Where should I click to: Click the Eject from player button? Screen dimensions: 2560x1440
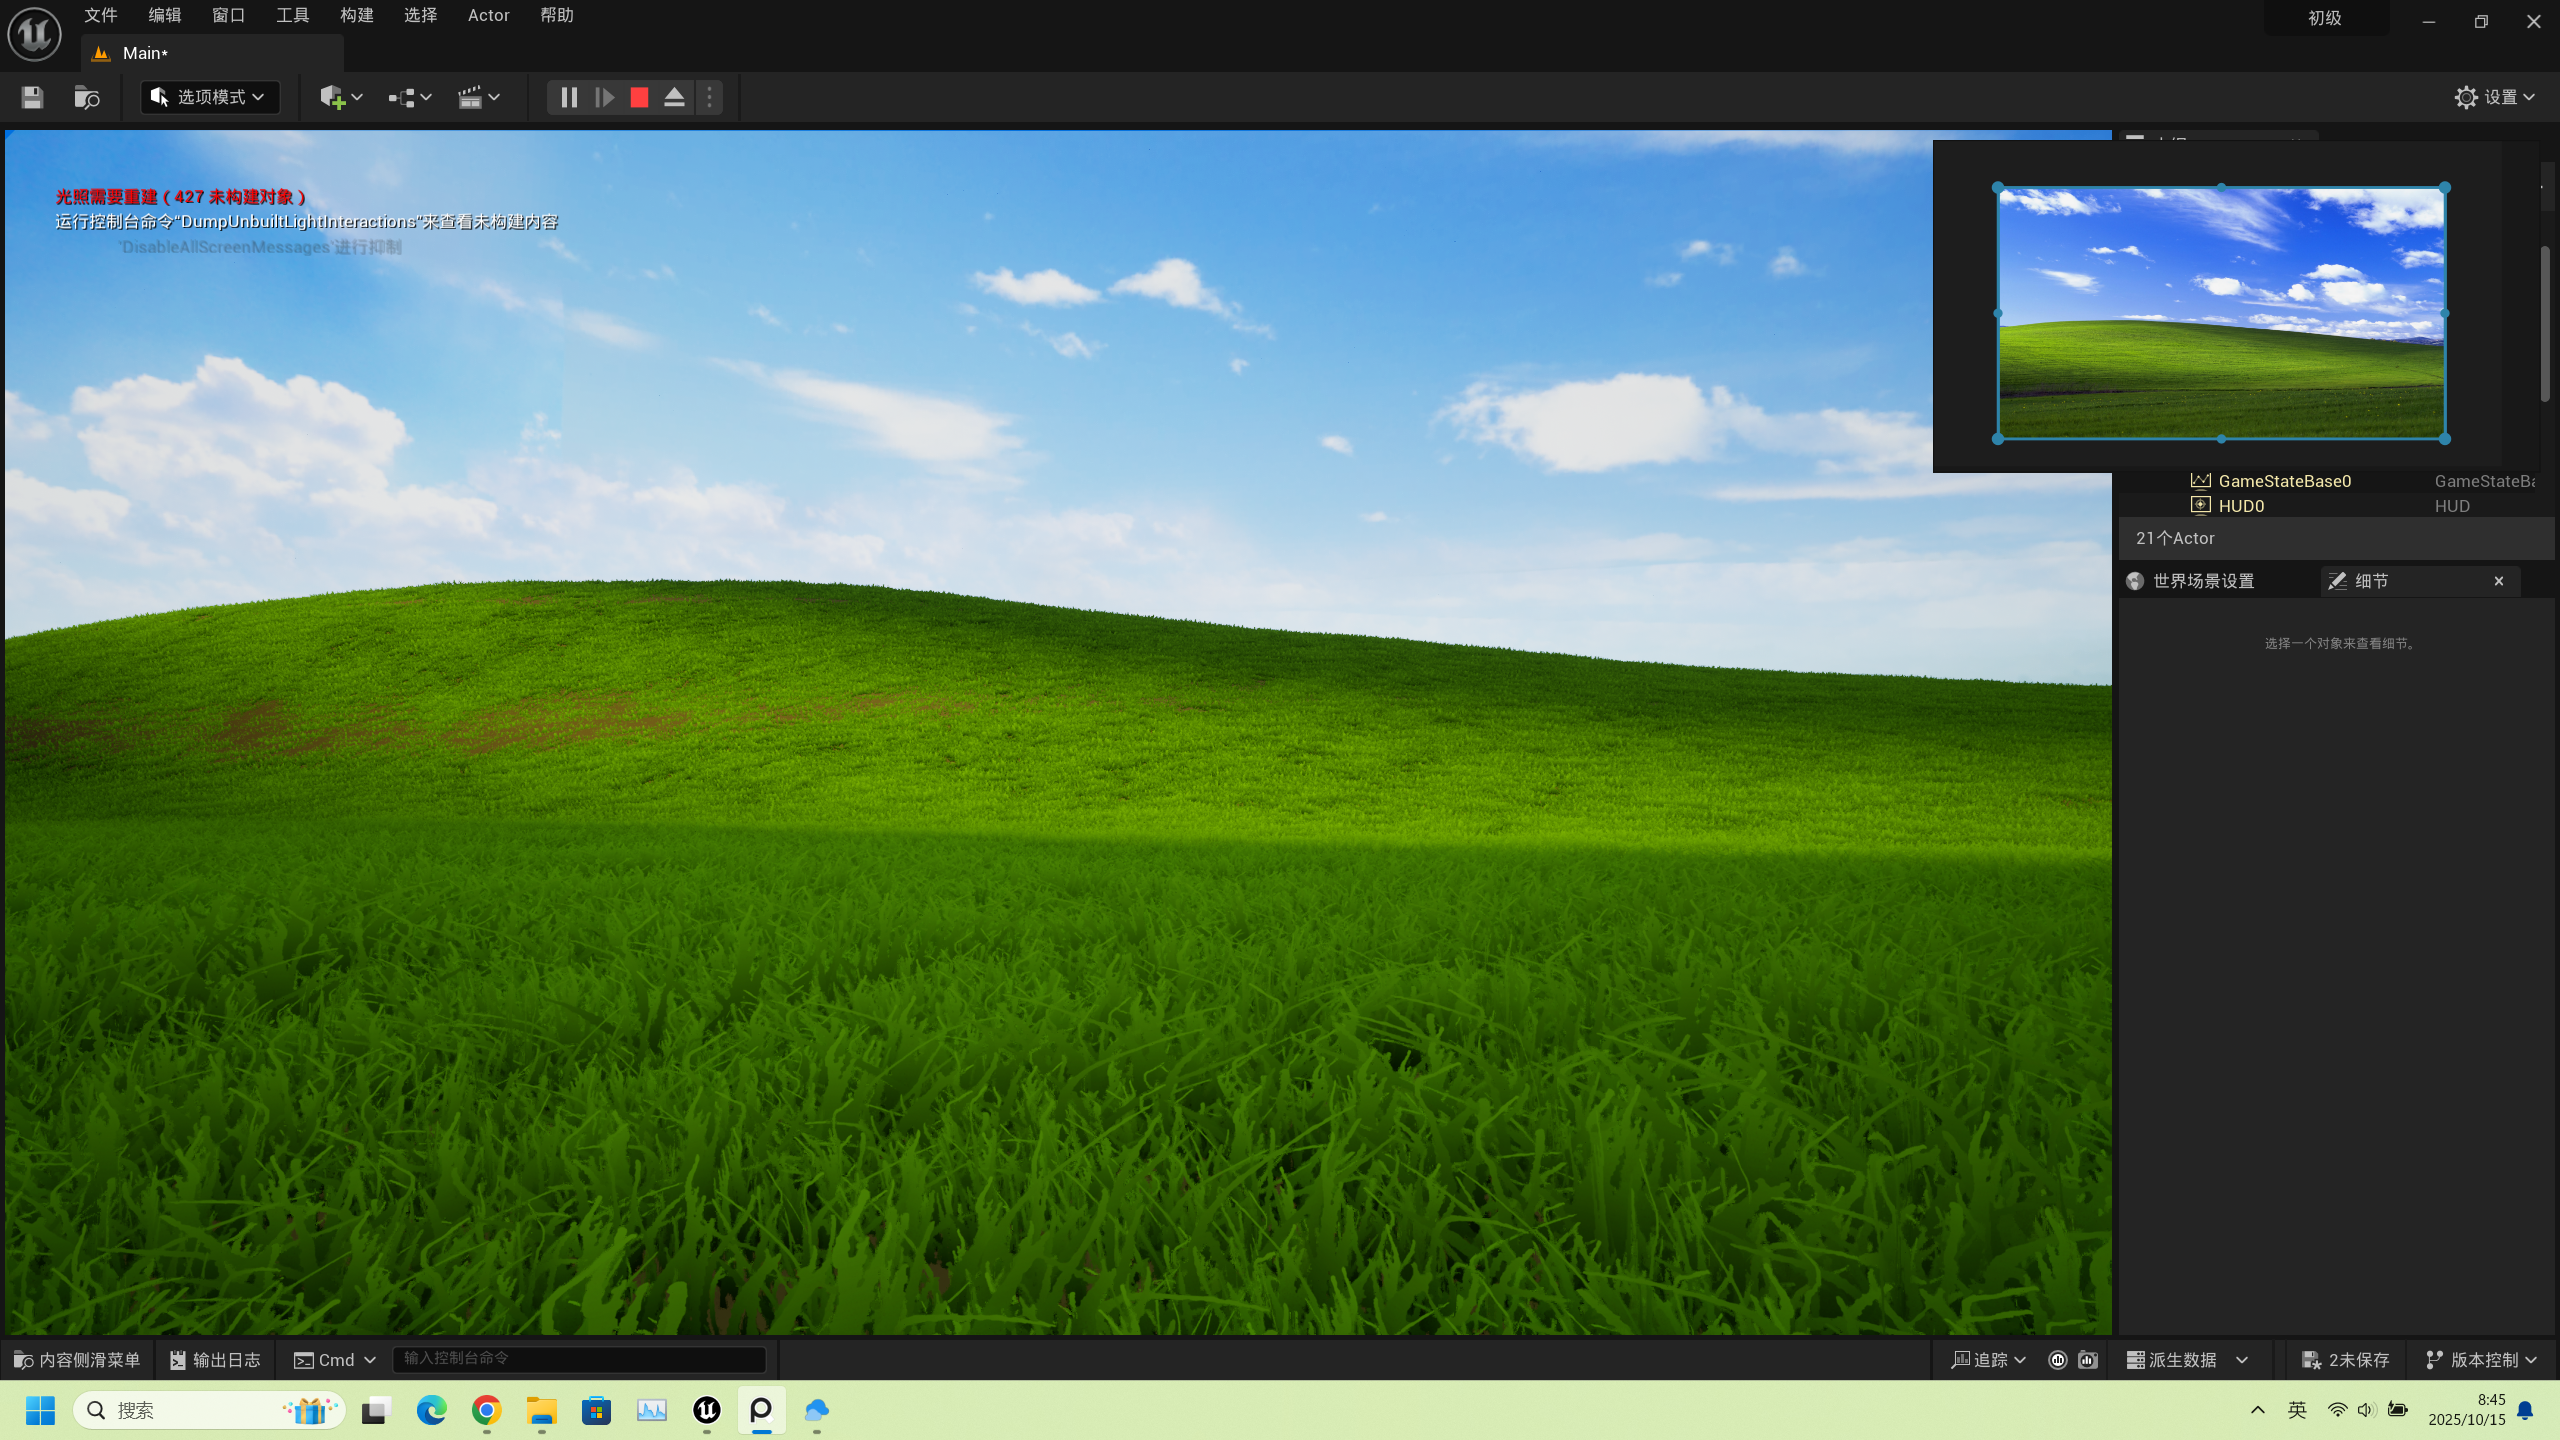point(674,97)
